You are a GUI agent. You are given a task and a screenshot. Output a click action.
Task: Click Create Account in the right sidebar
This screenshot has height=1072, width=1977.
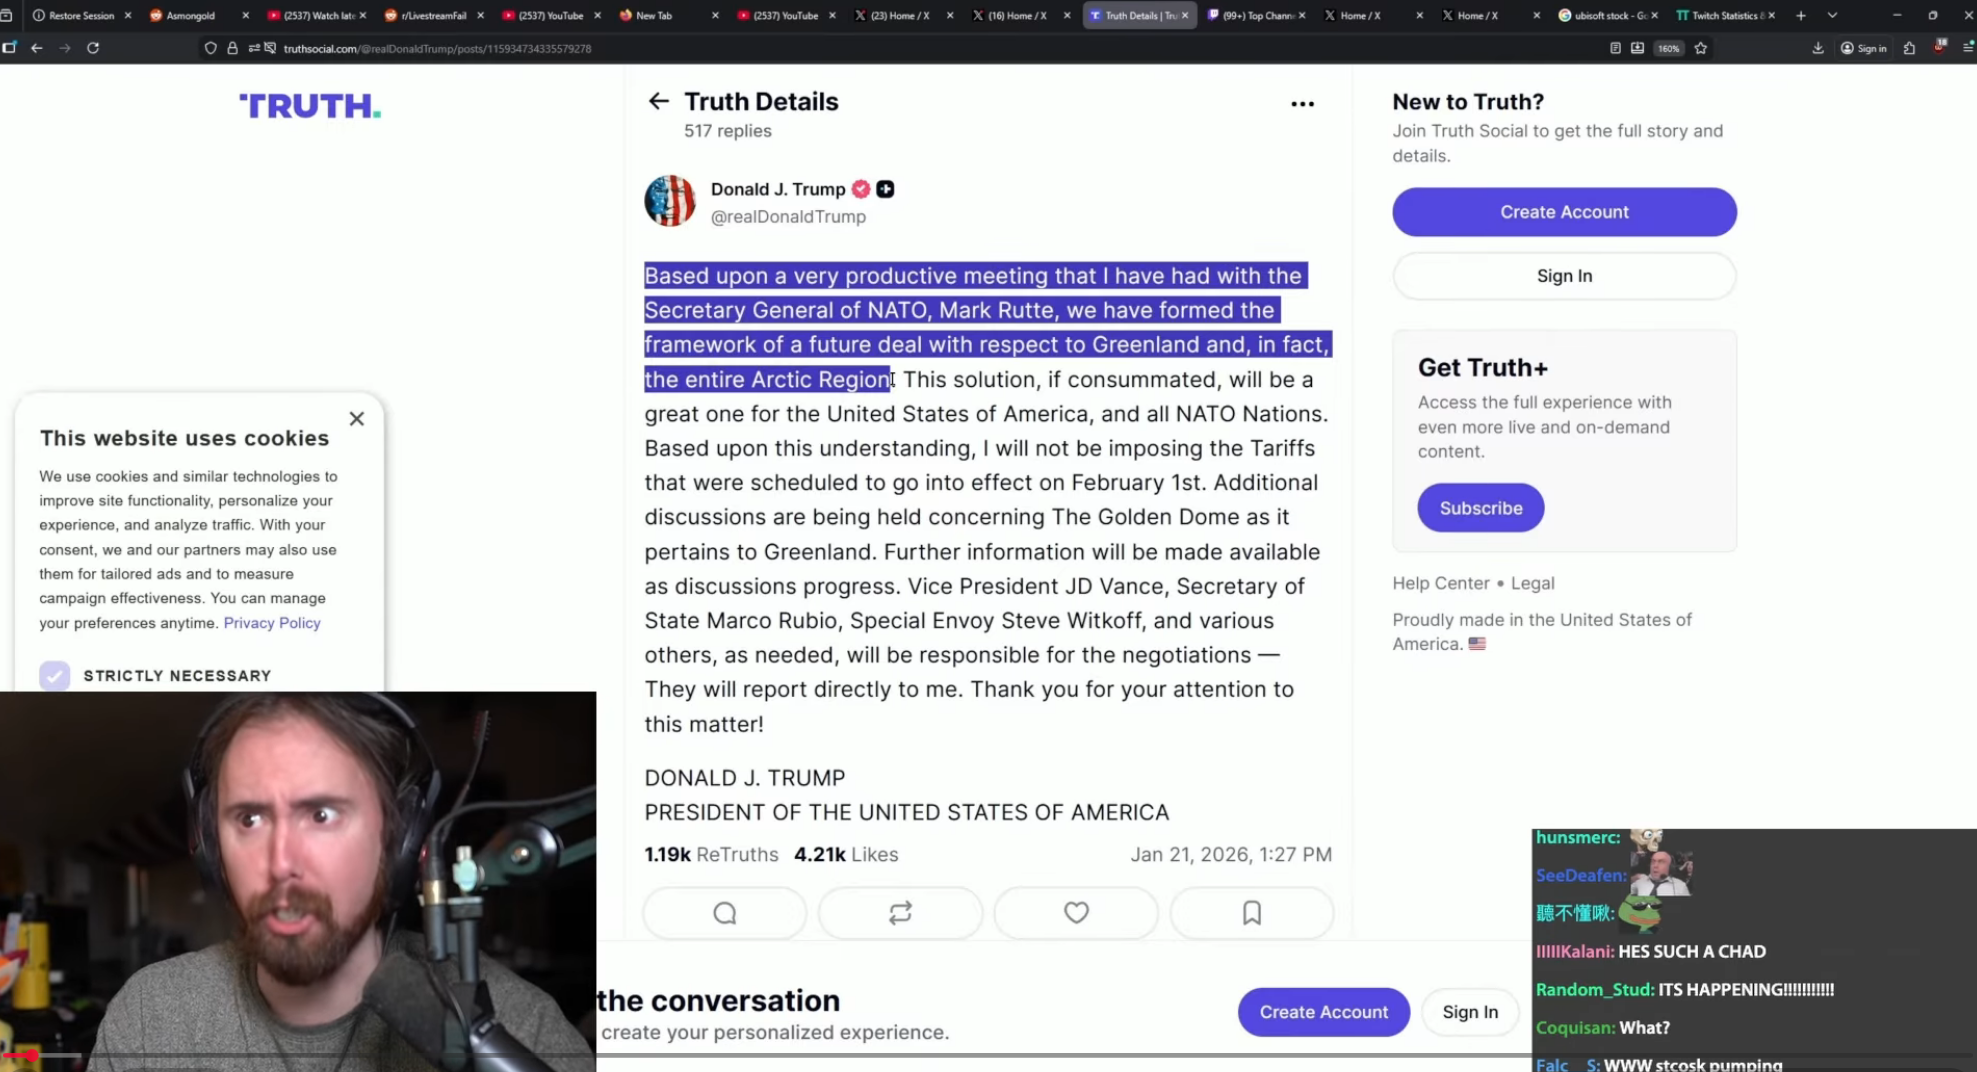point(1564,212)
